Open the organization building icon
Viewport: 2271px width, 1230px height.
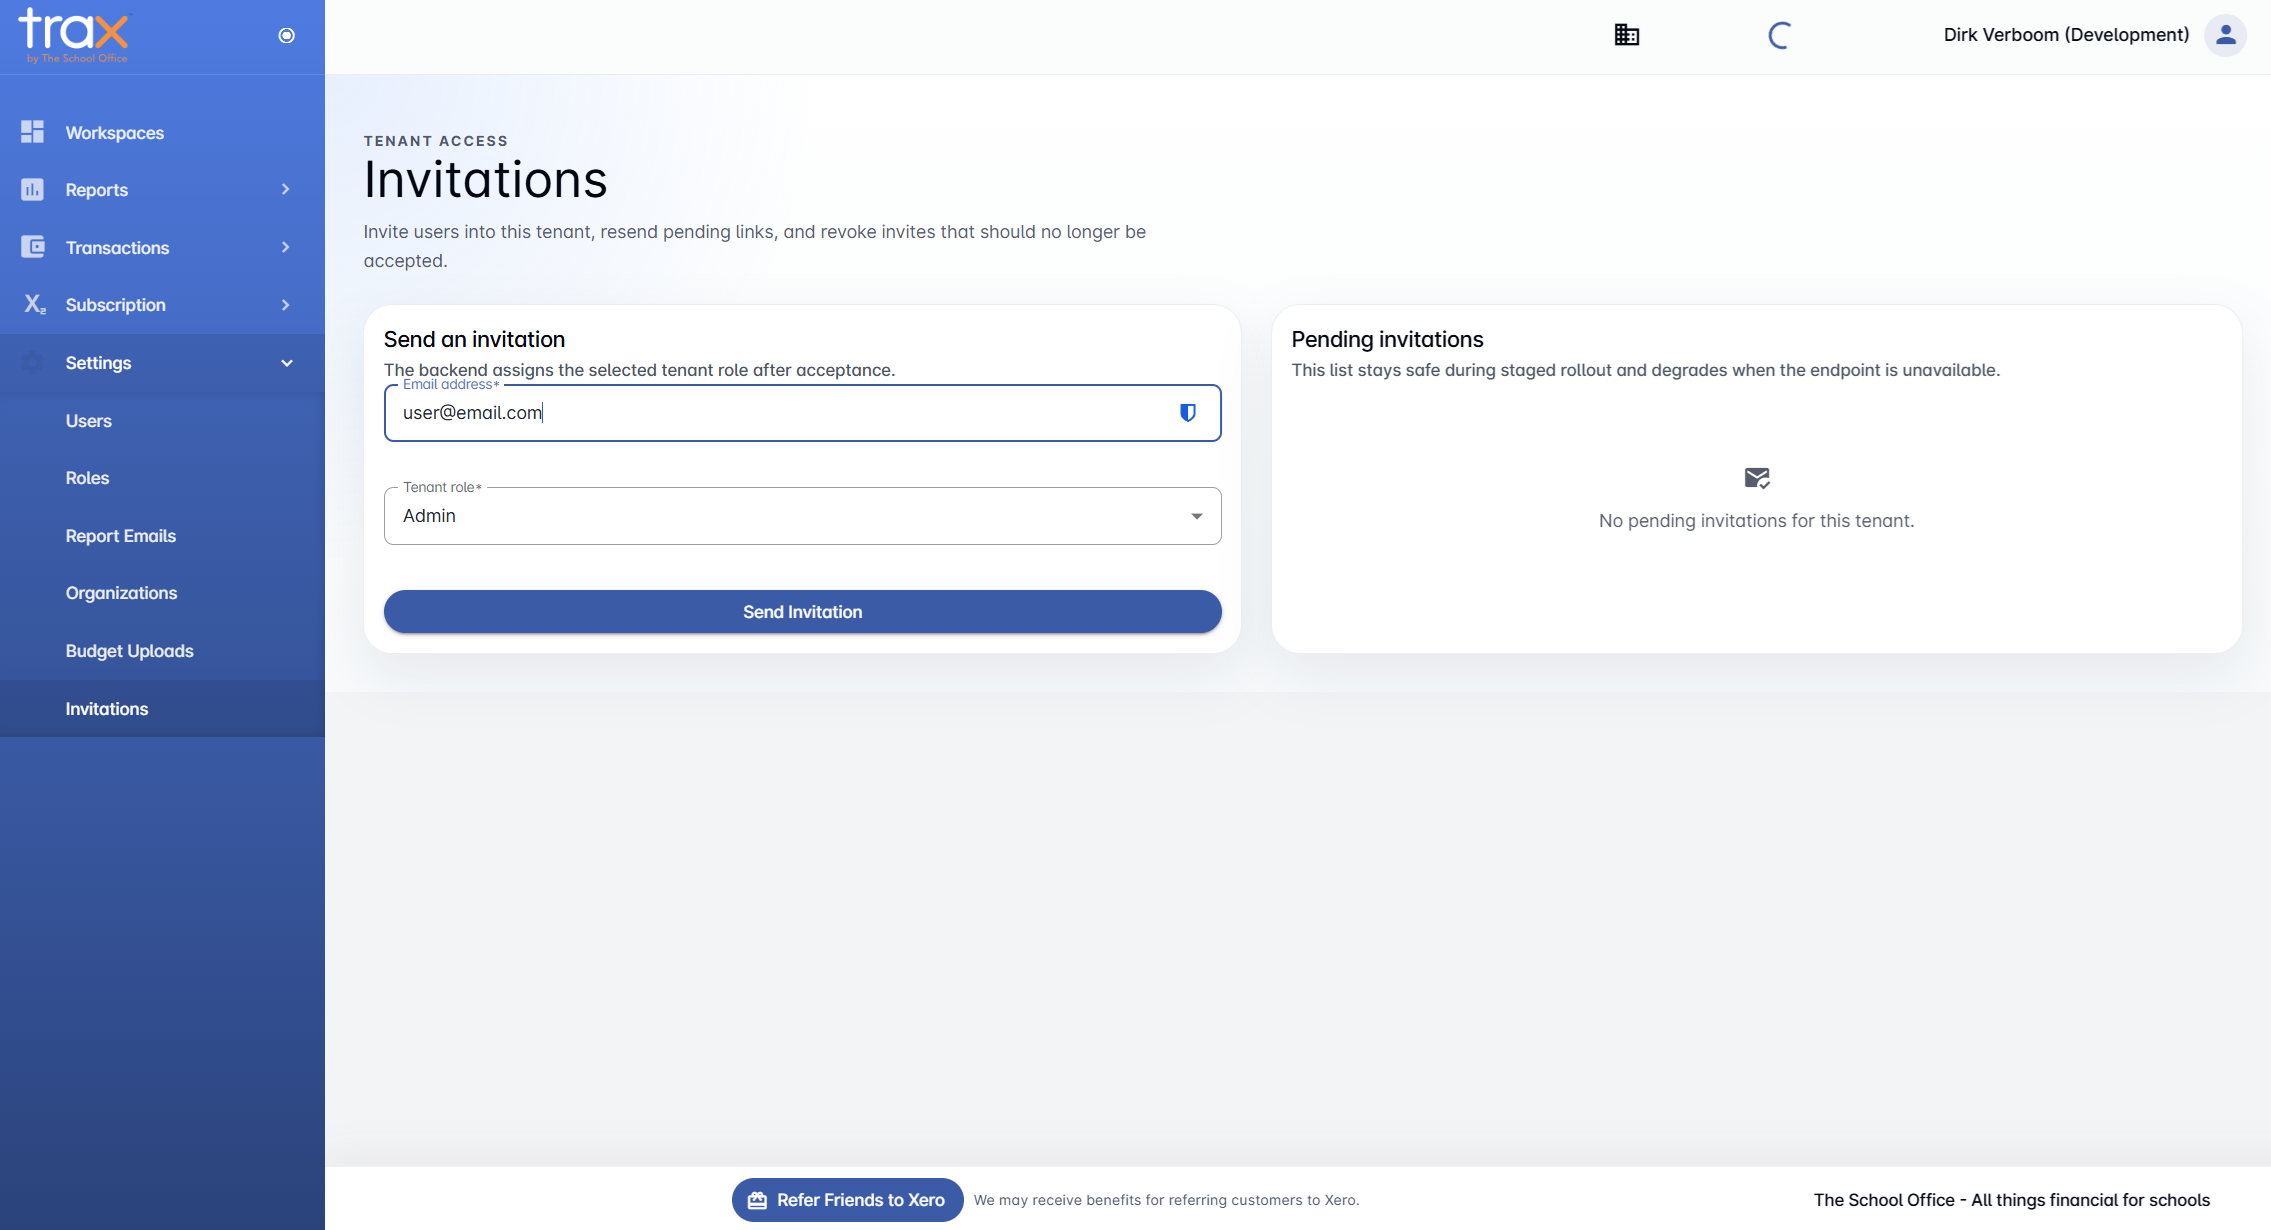(1627, 35)
